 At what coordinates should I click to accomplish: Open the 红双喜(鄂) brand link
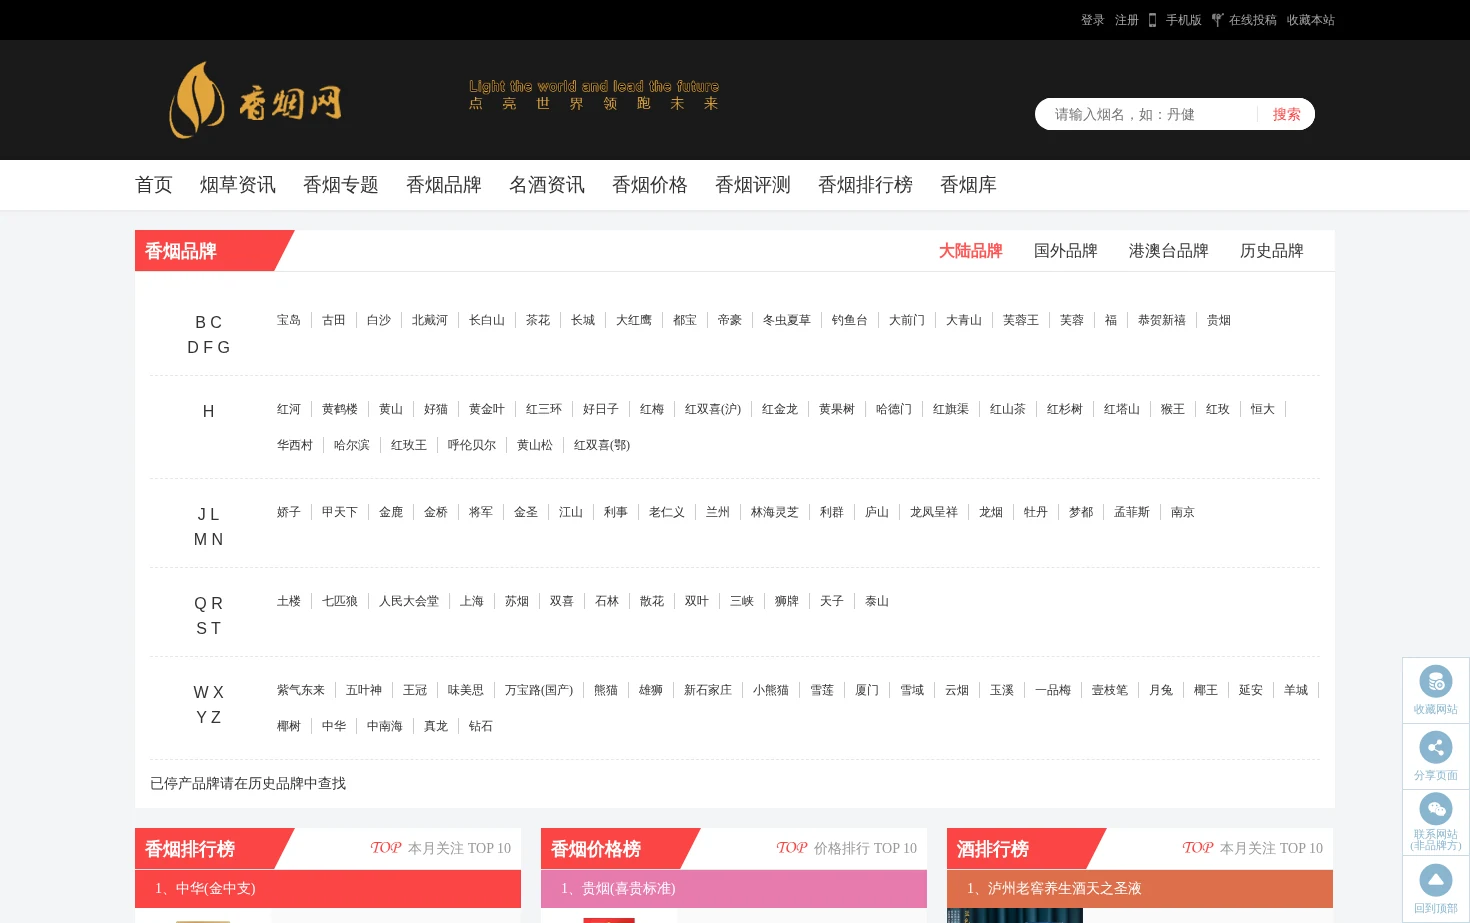pos(602,445)
